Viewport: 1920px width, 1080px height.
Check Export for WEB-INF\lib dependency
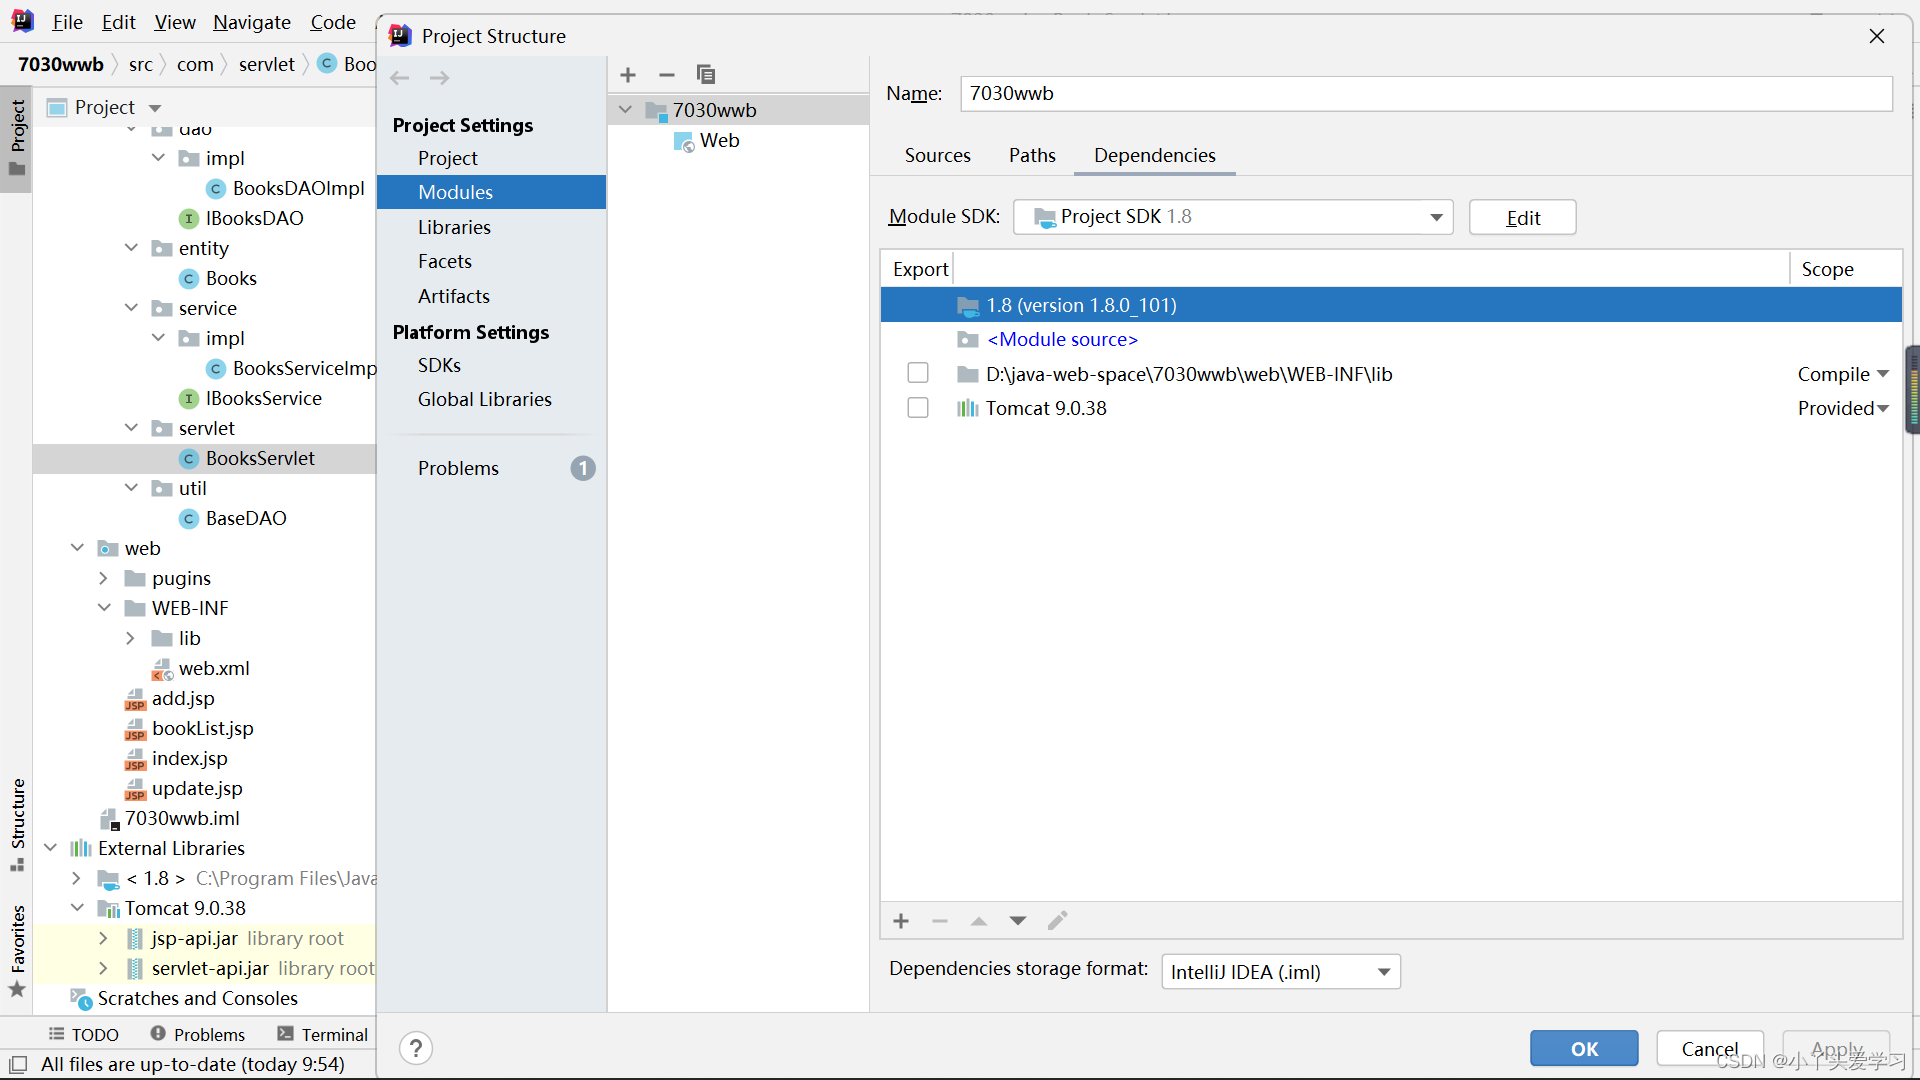[918, 373]
